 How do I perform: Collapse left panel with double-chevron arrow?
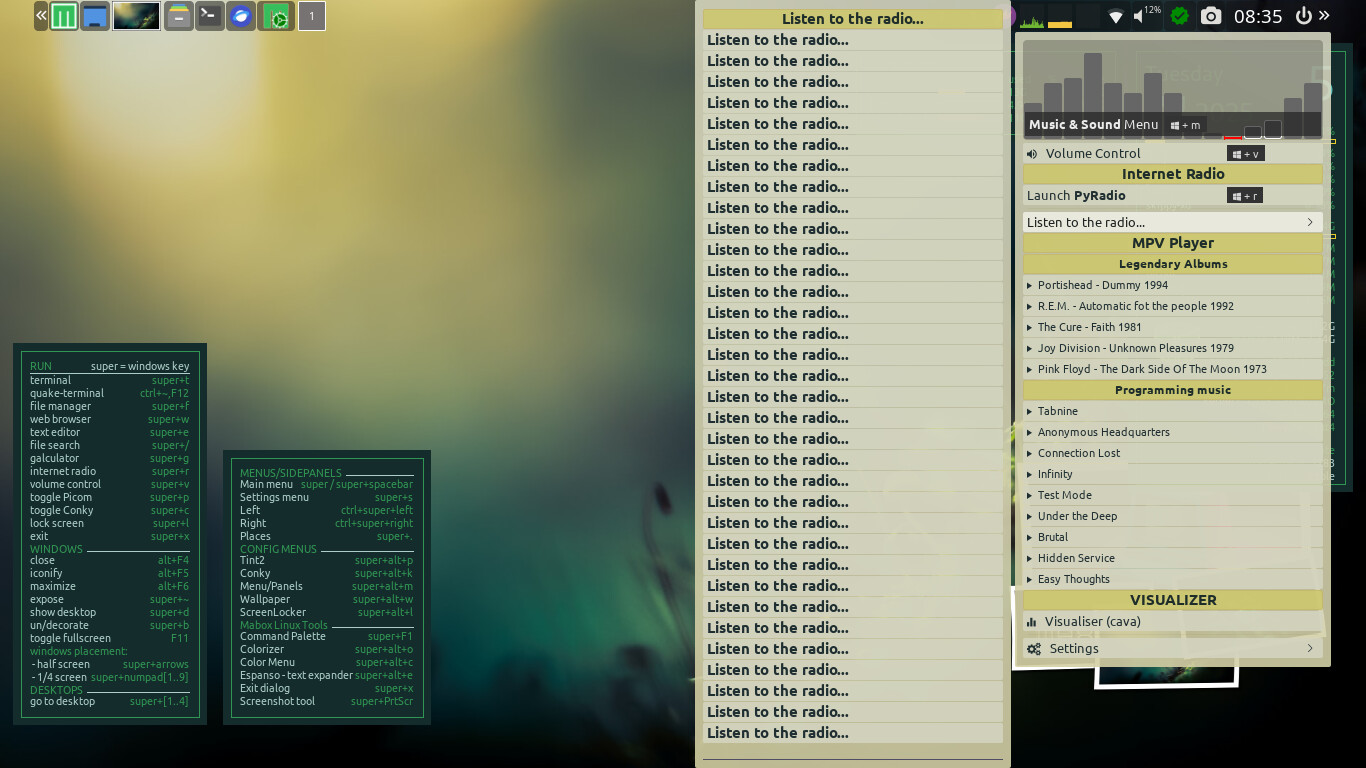[x=41, y=16]
